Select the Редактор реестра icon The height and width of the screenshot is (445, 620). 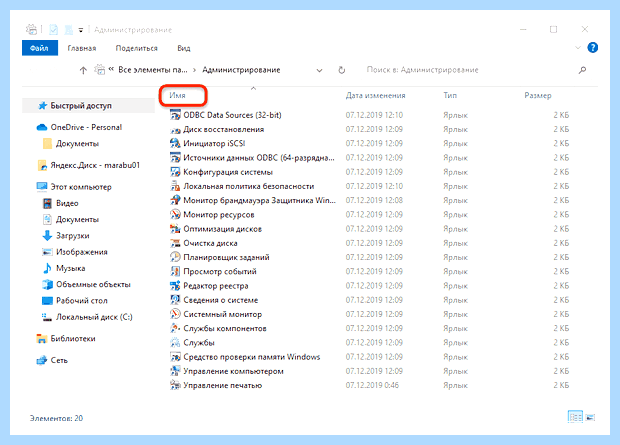coord(175,286)
